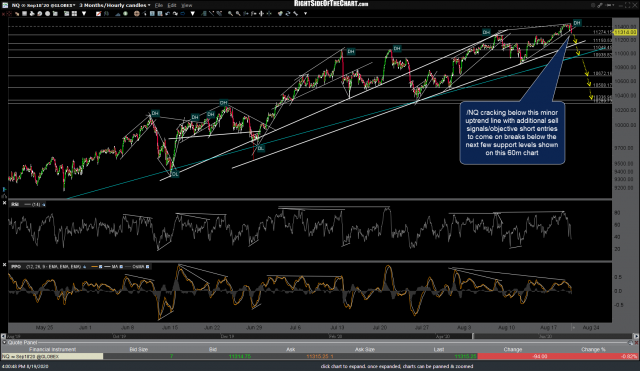The image size is (640, 371).
Task: Click the first magnifier zoom icon
Action: coord(230,14)
